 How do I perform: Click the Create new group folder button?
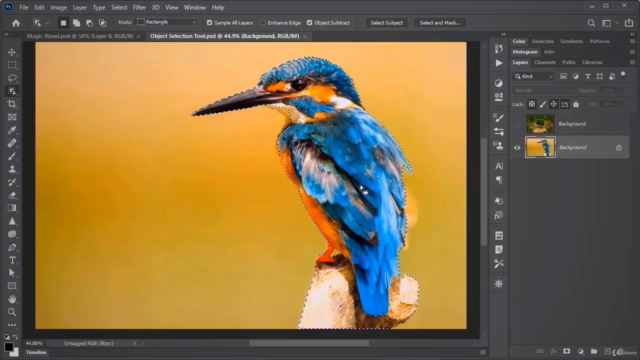[x=594, y=351]
